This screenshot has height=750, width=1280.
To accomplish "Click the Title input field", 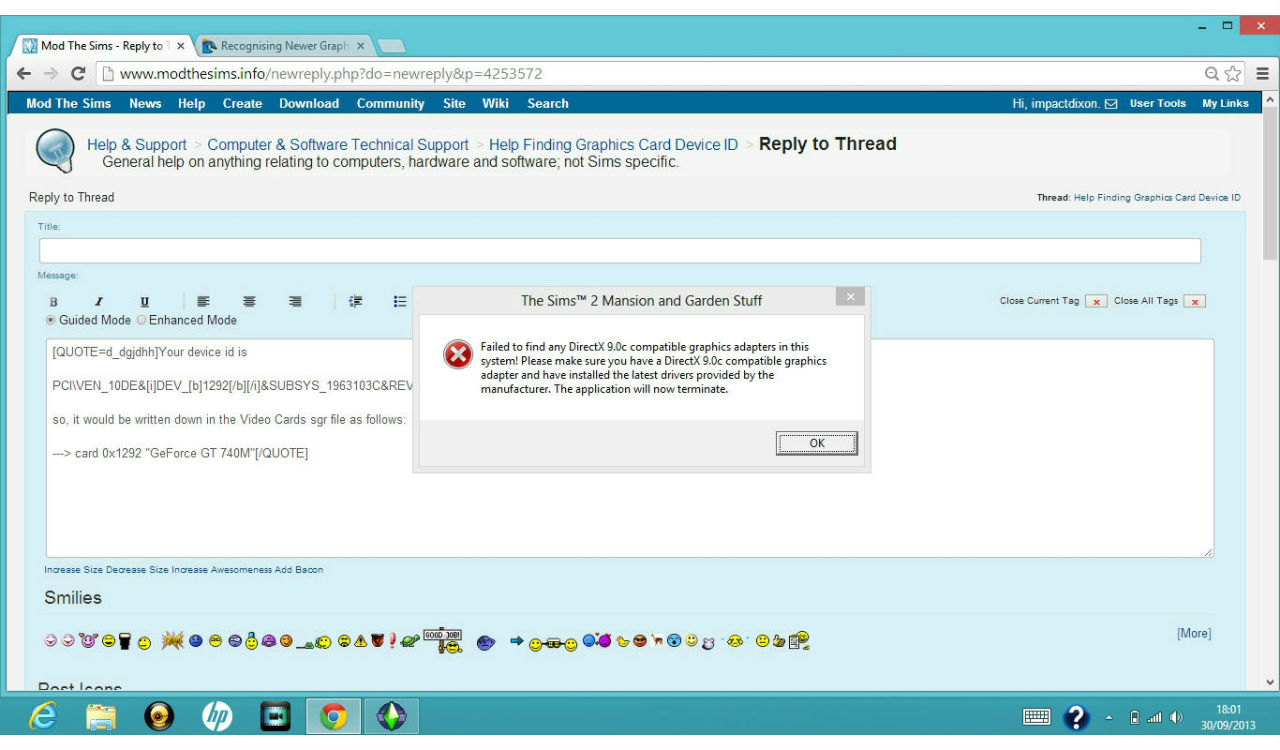I will [x=620, y=251].
